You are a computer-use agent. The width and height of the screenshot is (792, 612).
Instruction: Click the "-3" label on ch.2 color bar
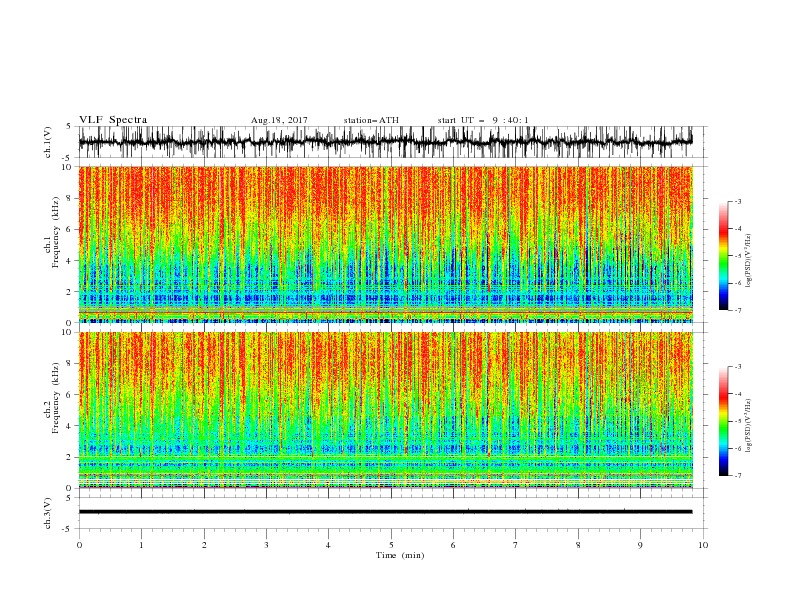738,367
